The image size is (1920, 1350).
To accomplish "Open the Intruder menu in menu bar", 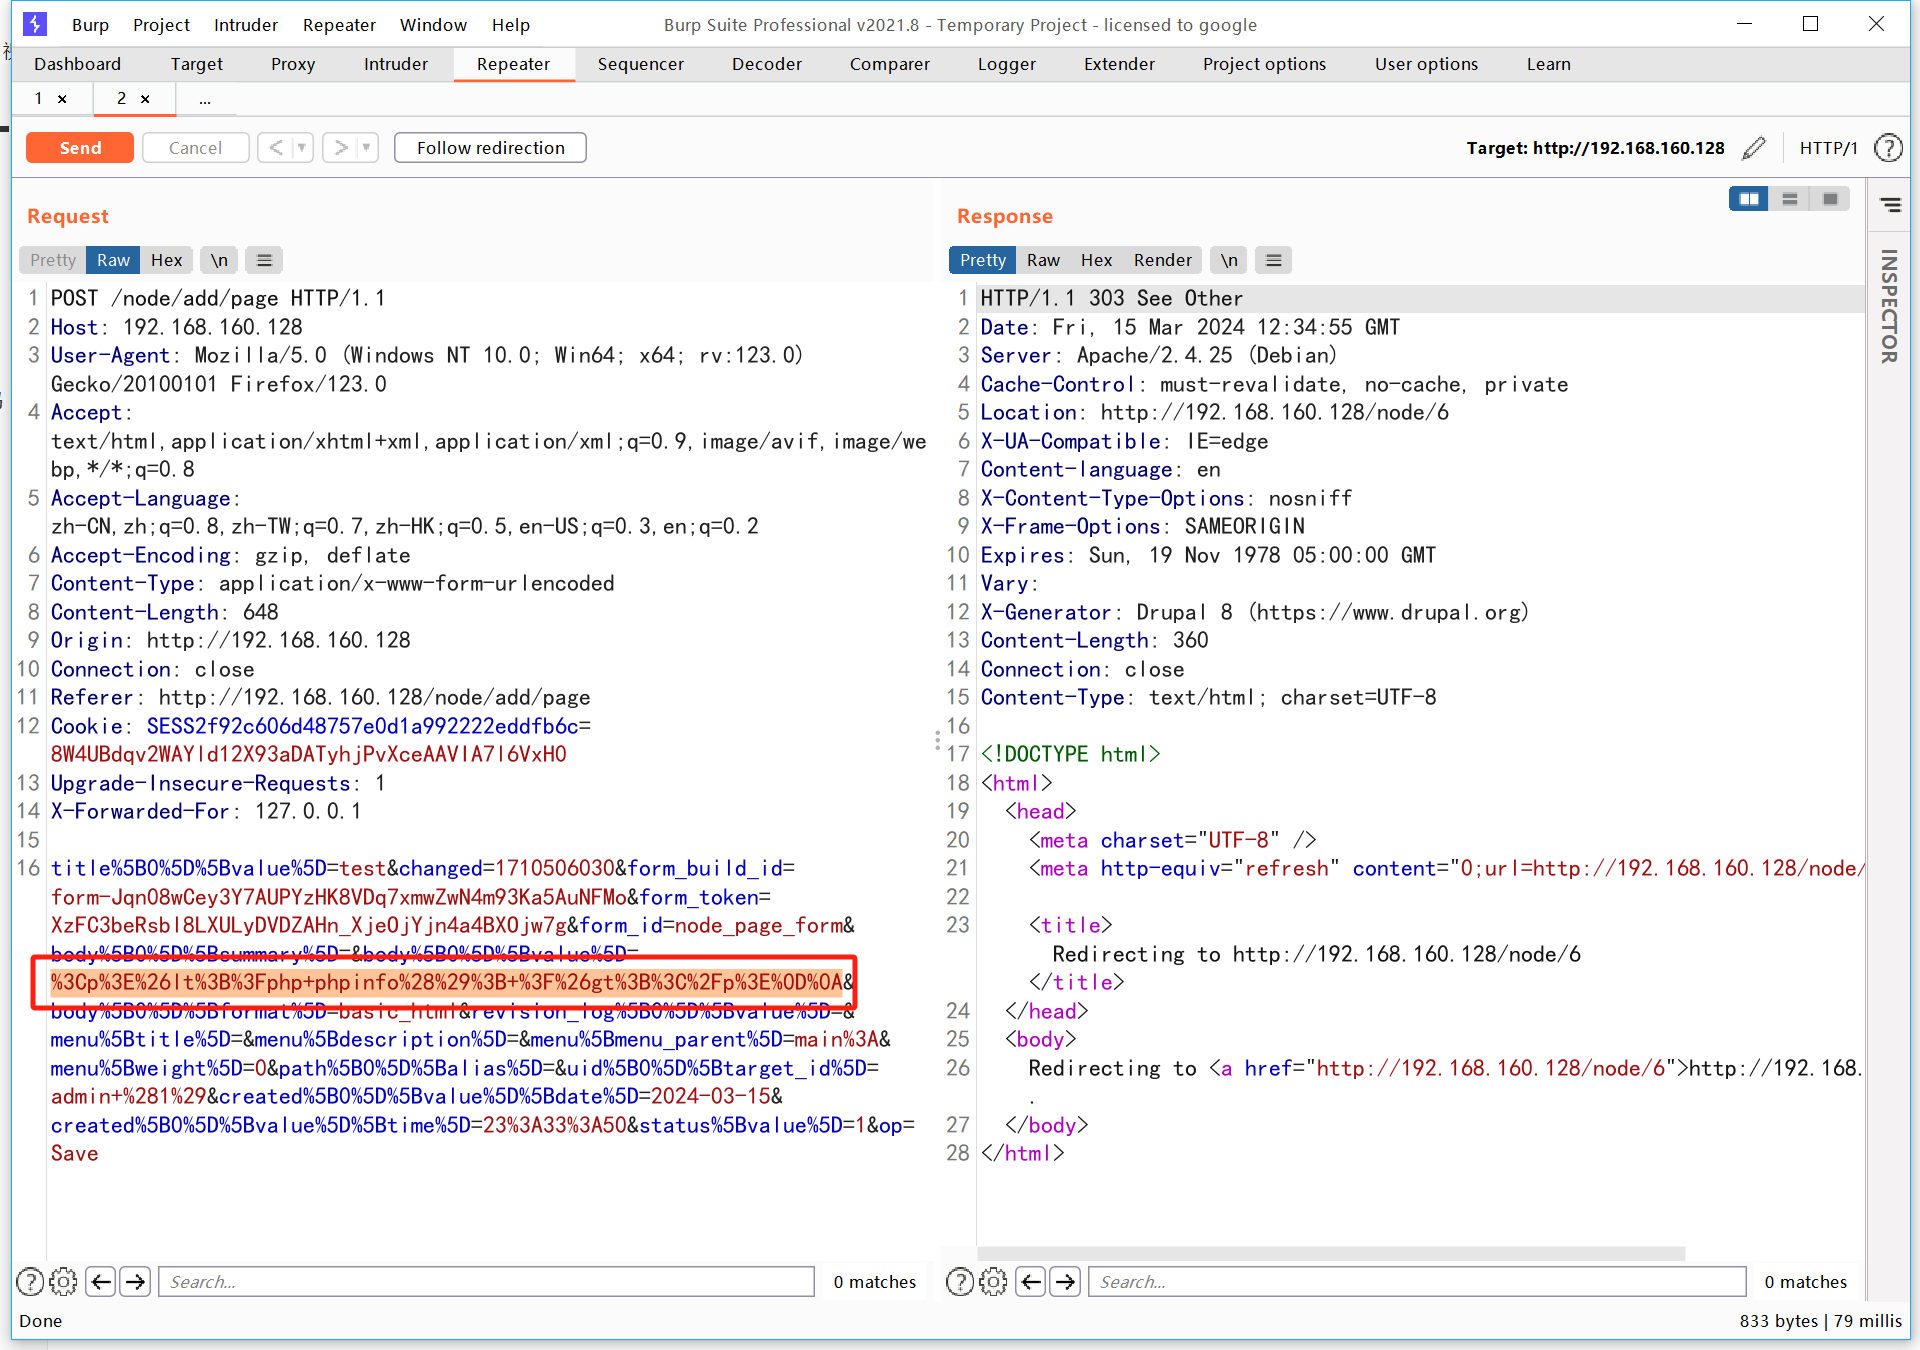I will tap(245, 25).
